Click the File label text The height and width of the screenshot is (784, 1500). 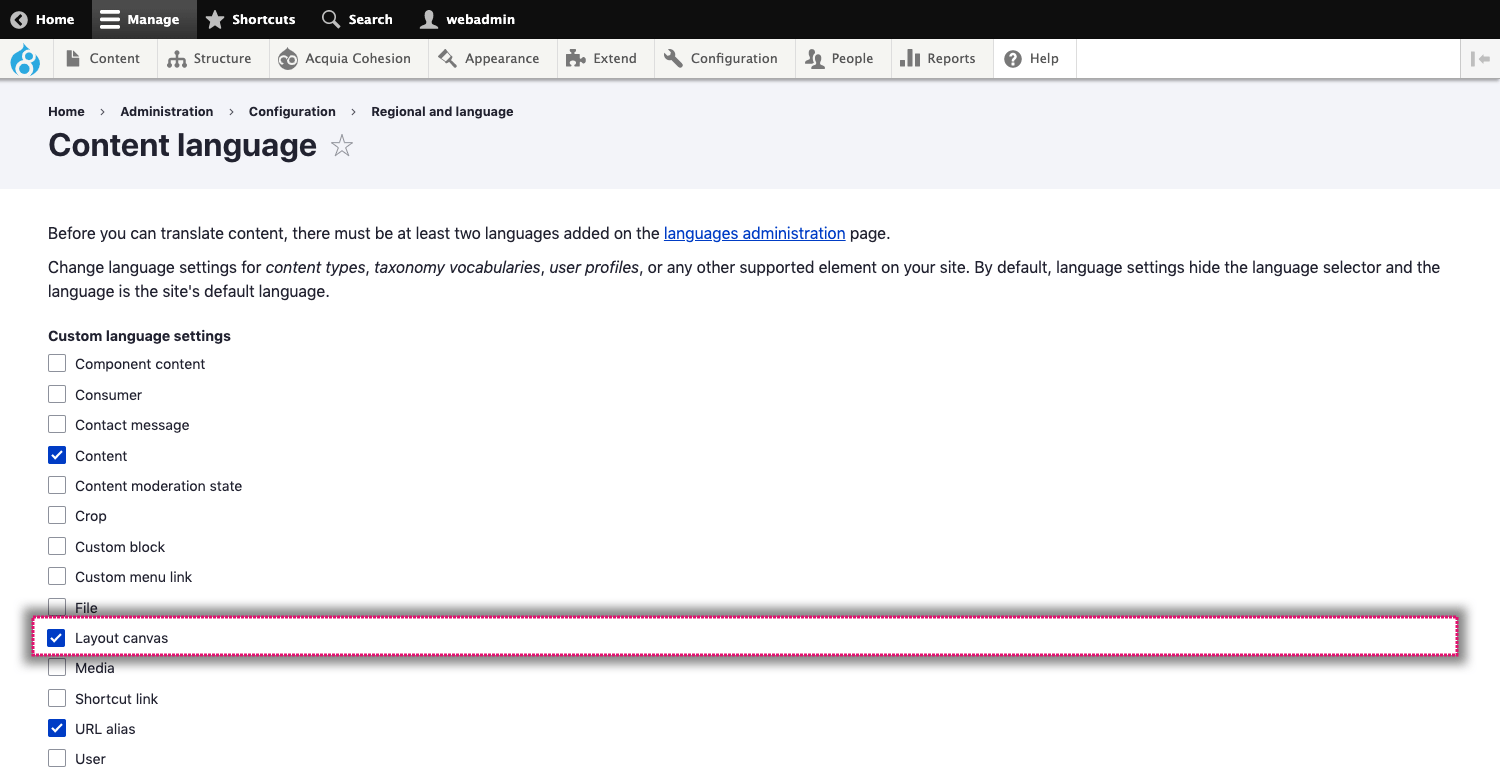[86, 608]
